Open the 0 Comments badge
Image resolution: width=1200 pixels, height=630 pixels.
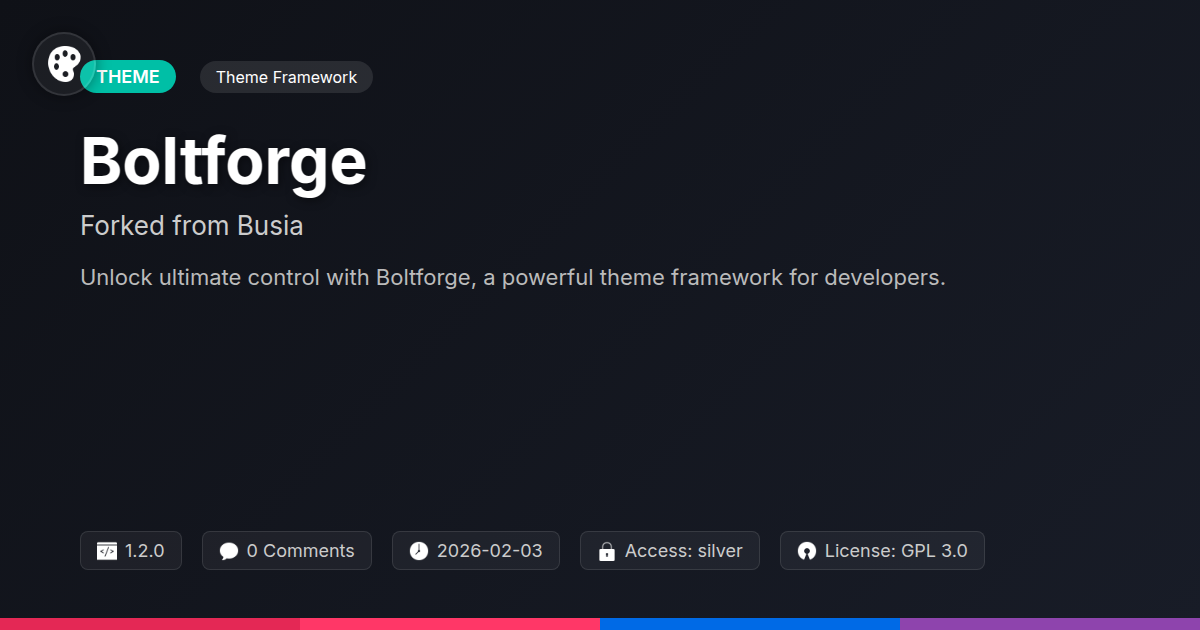pyautogui.click(x=287, y=551)
